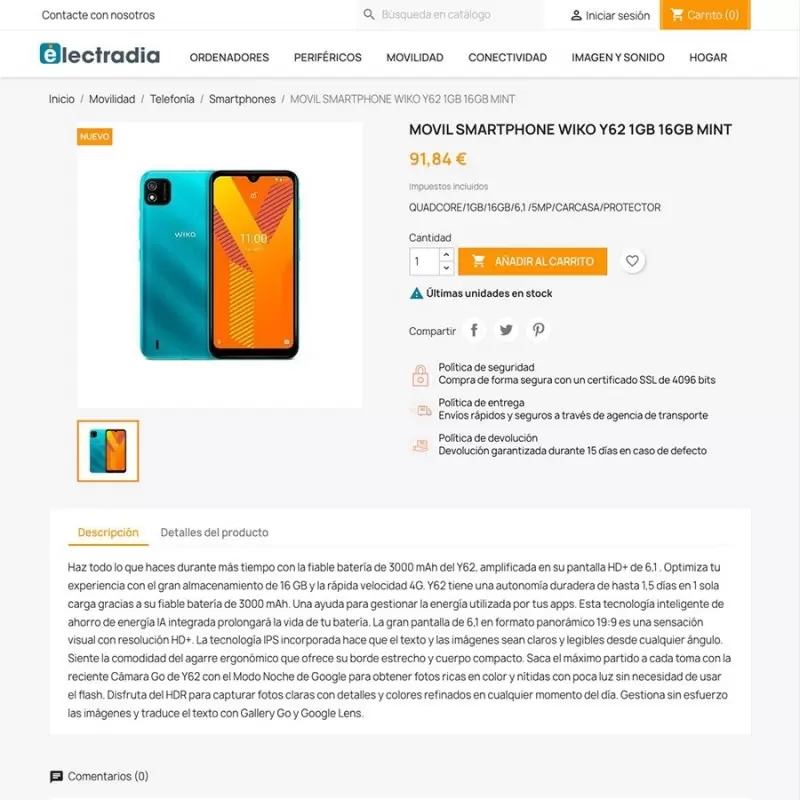This screenshot has width=800, height=800.
Task: Open Contacte con nosotros link
Action: click(x=98, y=15)
